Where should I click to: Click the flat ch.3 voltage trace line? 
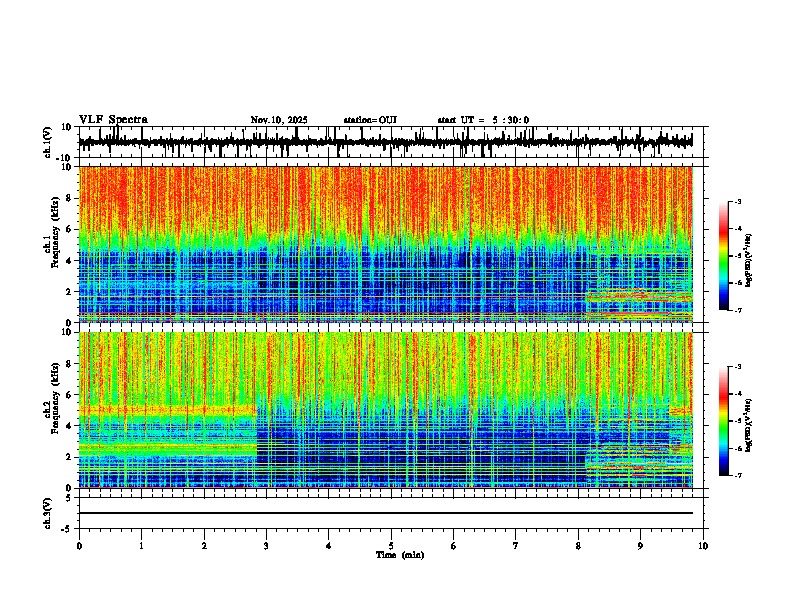(386, 513)
